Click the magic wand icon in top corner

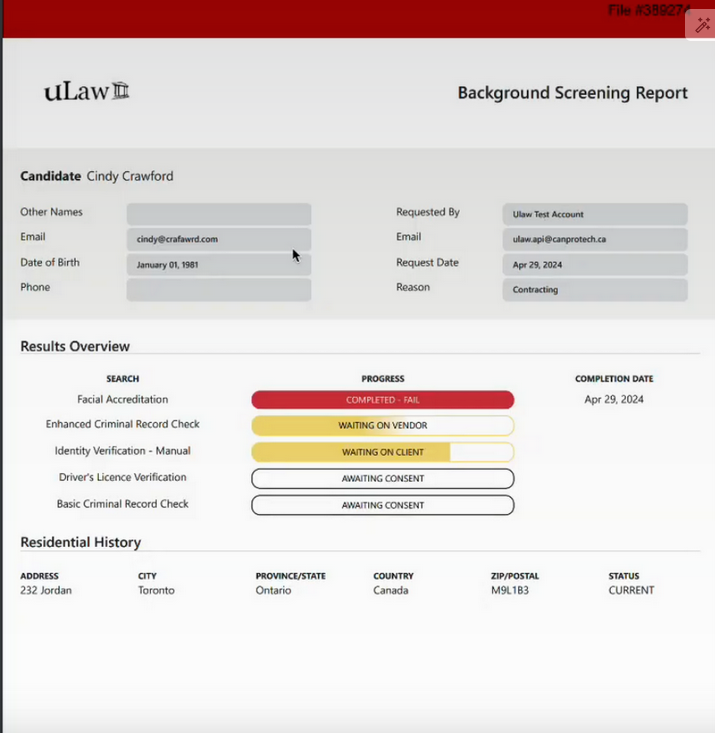pos(702,25)
